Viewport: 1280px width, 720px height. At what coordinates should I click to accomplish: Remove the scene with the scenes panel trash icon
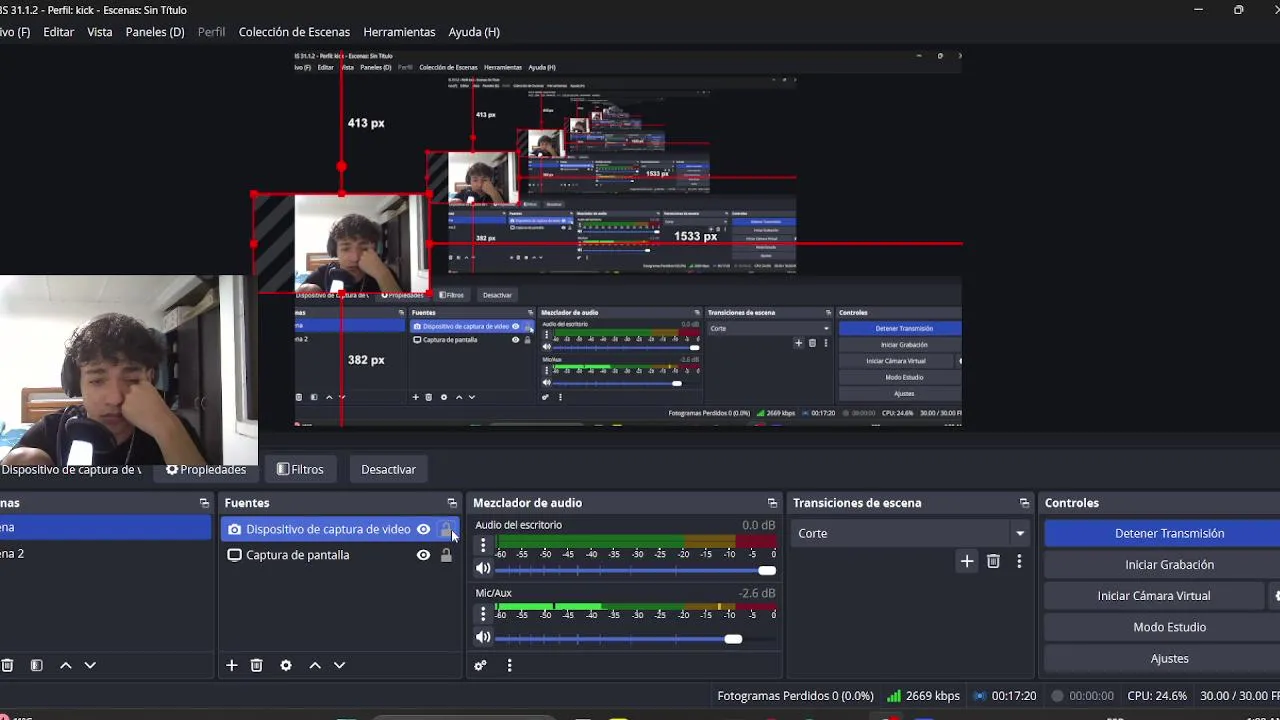tap(7, 665)
